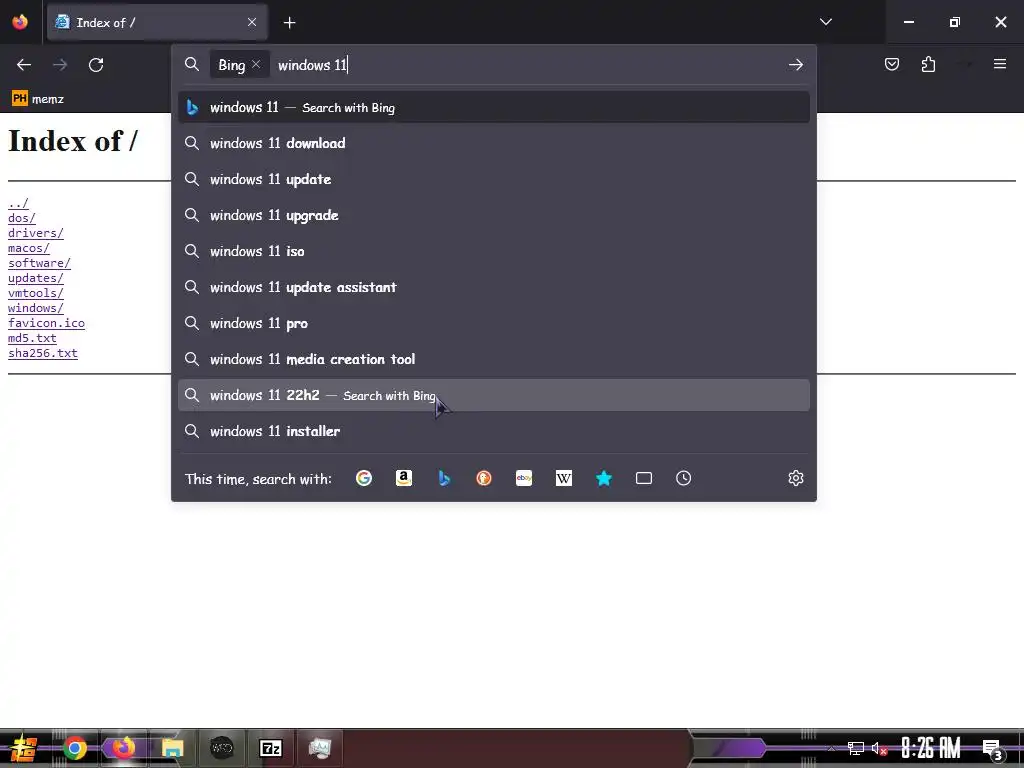Viewport: 1024px width, 768px height.
Task: Open the 'drivers/' directory link
Action: pos(36,233)
